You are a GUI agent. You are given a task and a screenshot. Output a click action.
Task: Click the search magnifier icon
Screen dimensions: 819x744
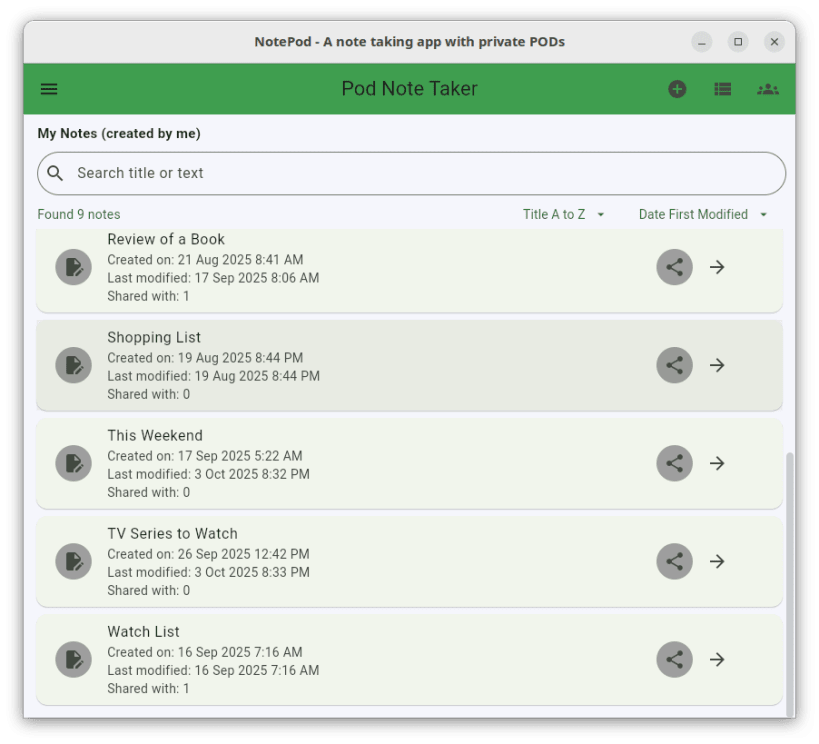[x=55, y=173]
